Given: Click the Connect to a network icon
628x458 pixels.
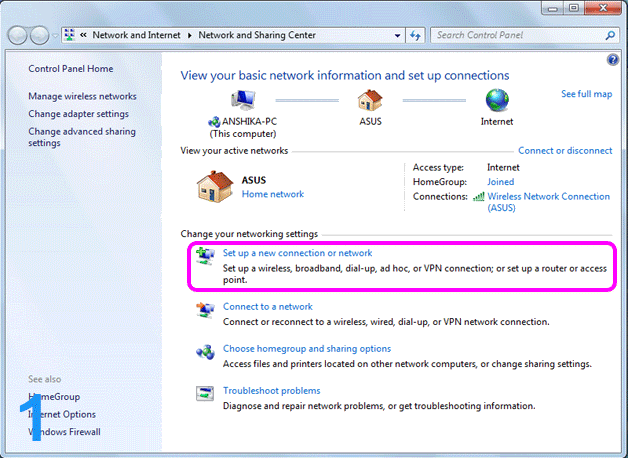Looking at the screenshot, I should [205, 310].
